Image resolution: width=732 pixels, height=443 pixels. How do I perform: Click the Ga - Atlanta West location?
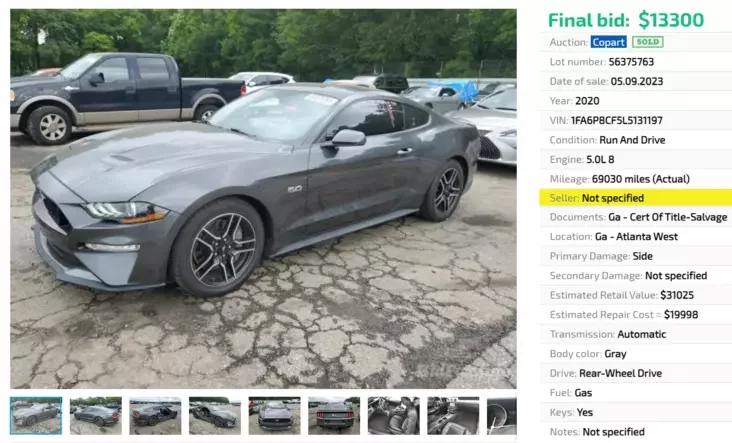[x=636, y=237]
